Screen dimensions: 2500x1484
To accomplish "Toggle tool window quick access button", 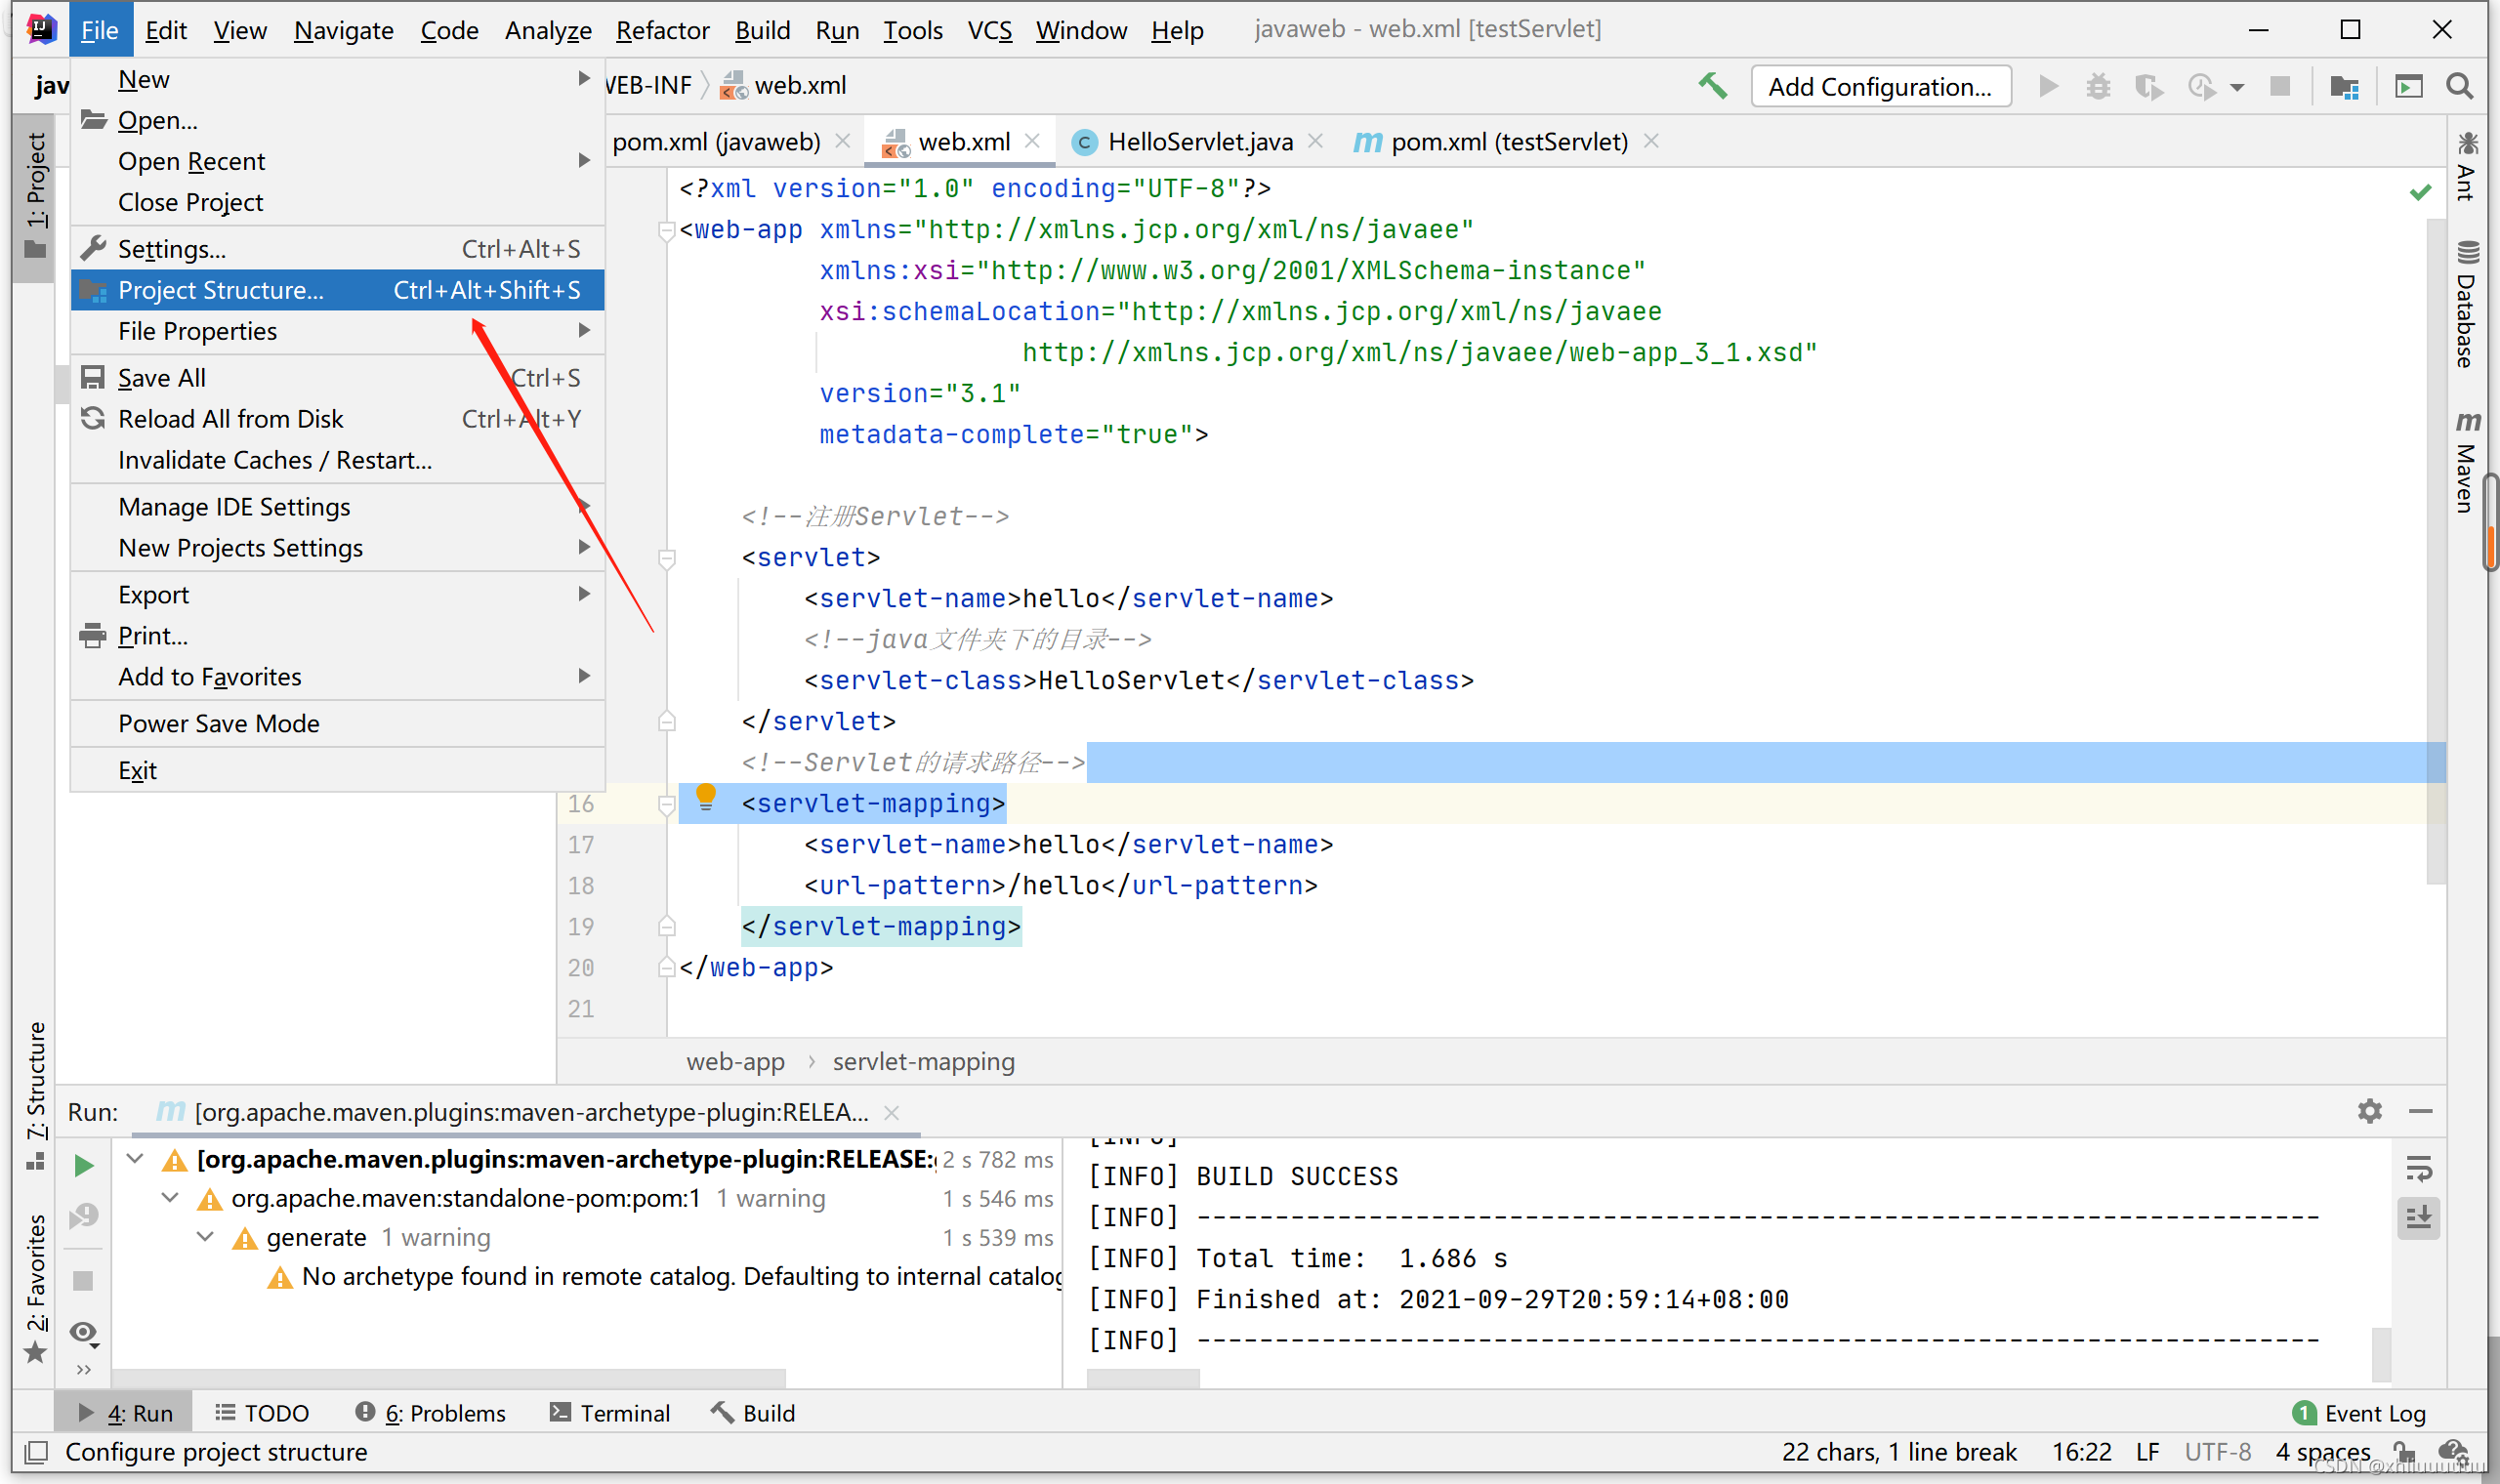I will pos(36,1451).
